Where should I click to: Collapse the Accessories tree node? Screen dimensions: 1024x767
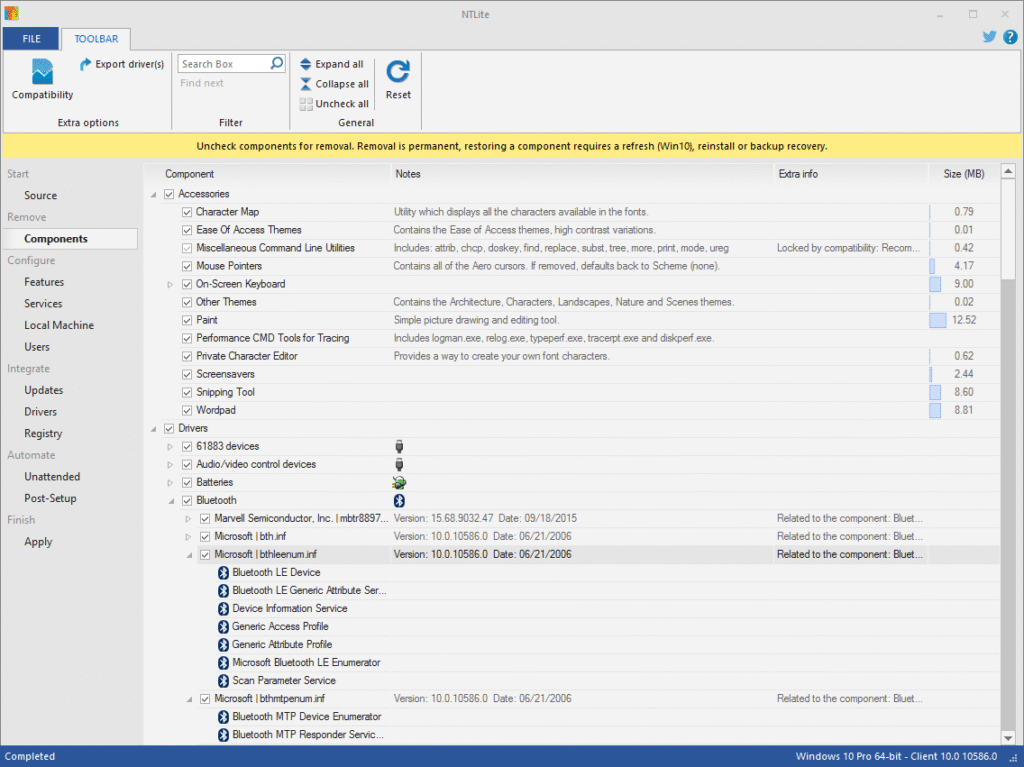[153, 194]
